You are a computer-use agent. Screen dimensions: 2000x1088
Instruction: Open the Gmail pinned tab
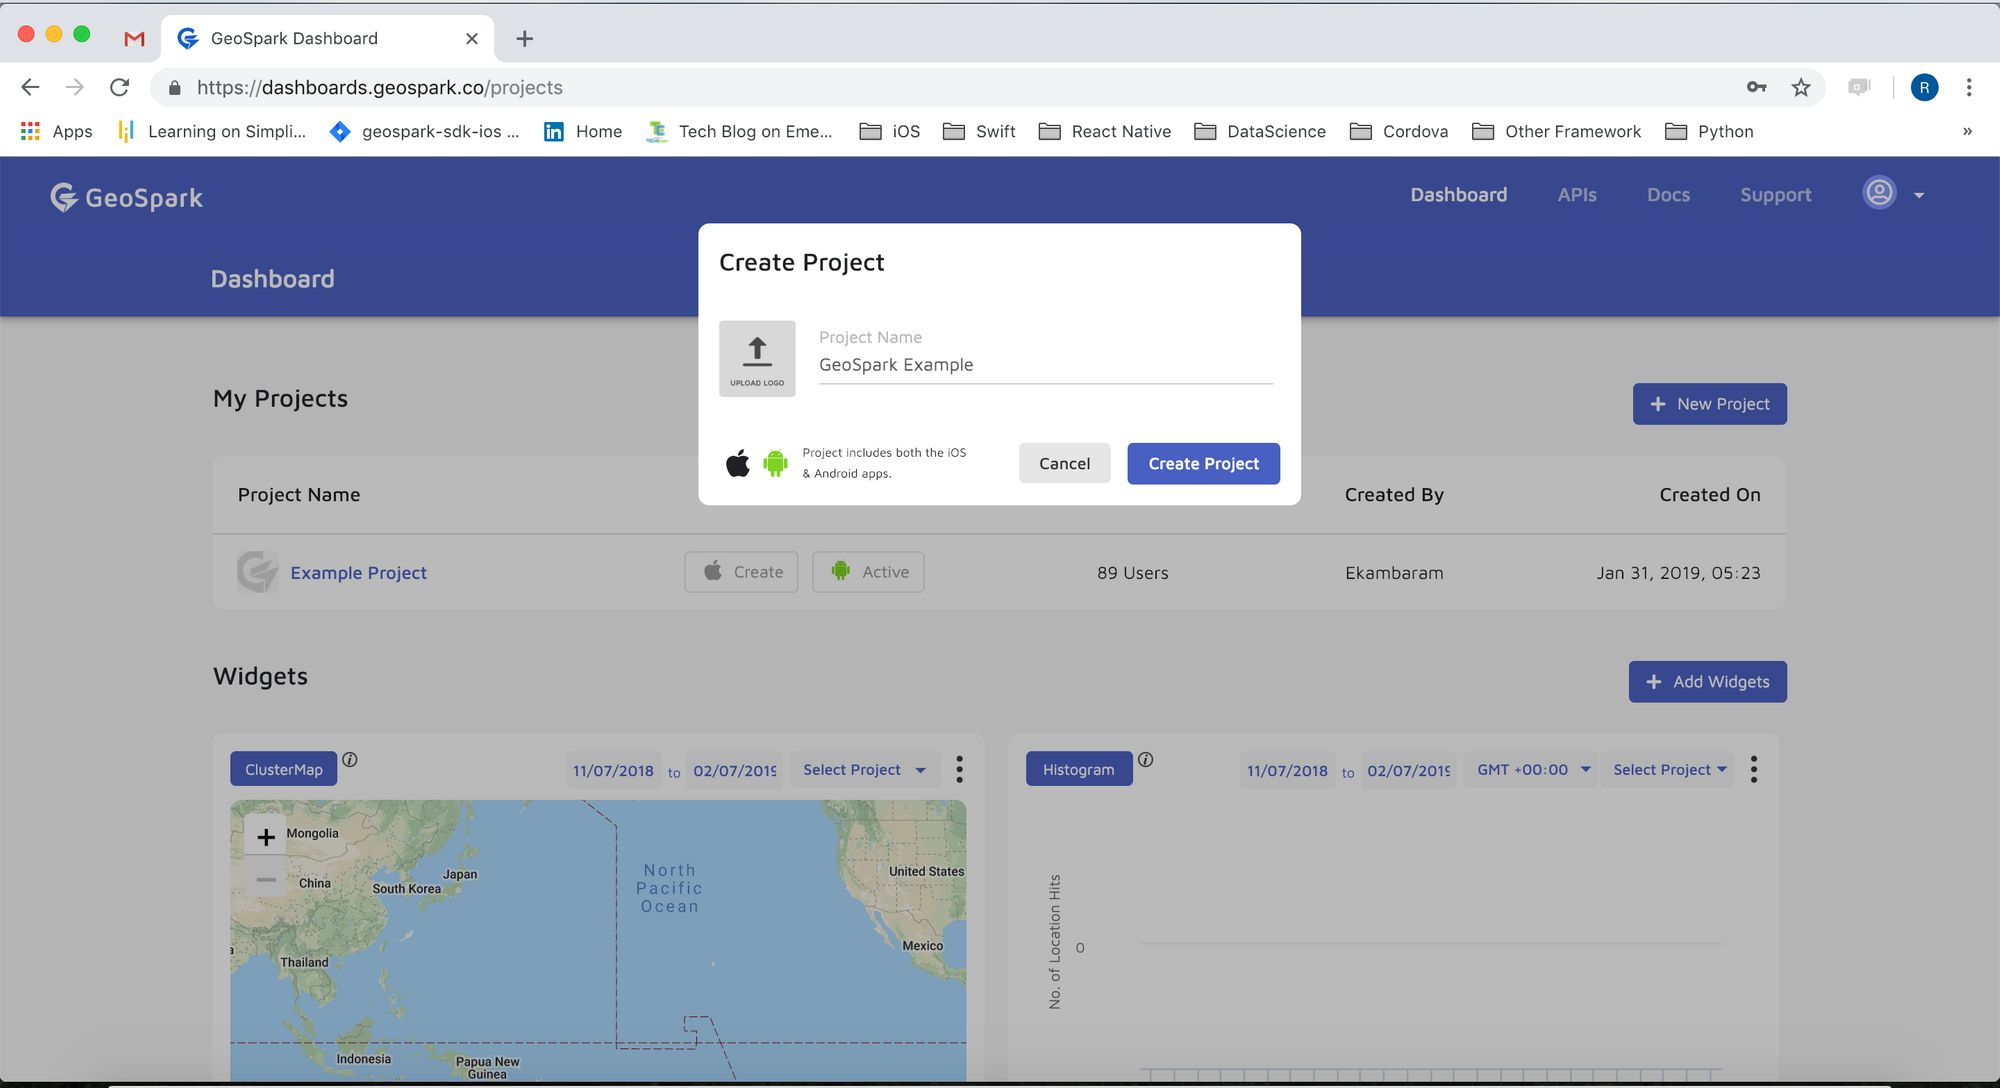[x=134, y=38]
